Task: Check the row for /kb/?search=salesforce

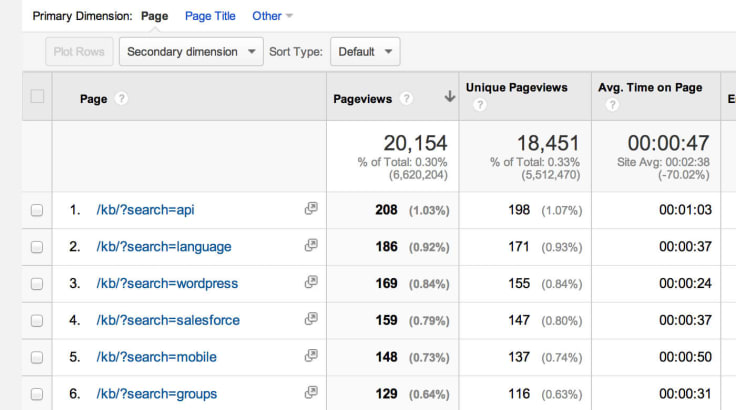Action: tap(37, 321)
